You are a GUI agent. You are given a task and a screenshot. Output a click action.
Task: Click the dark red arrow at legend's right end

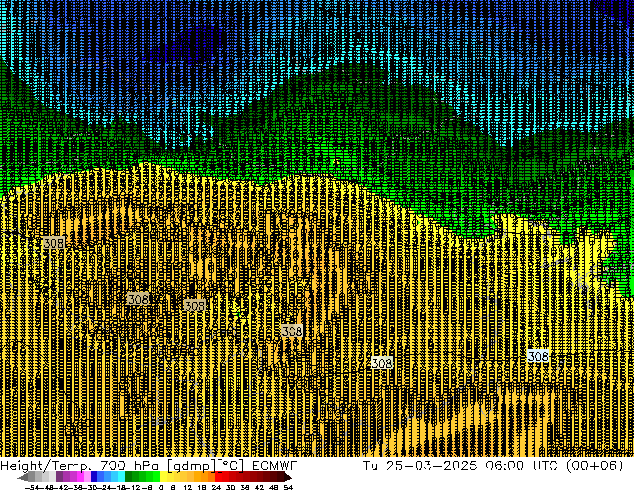tap(290, 477)
